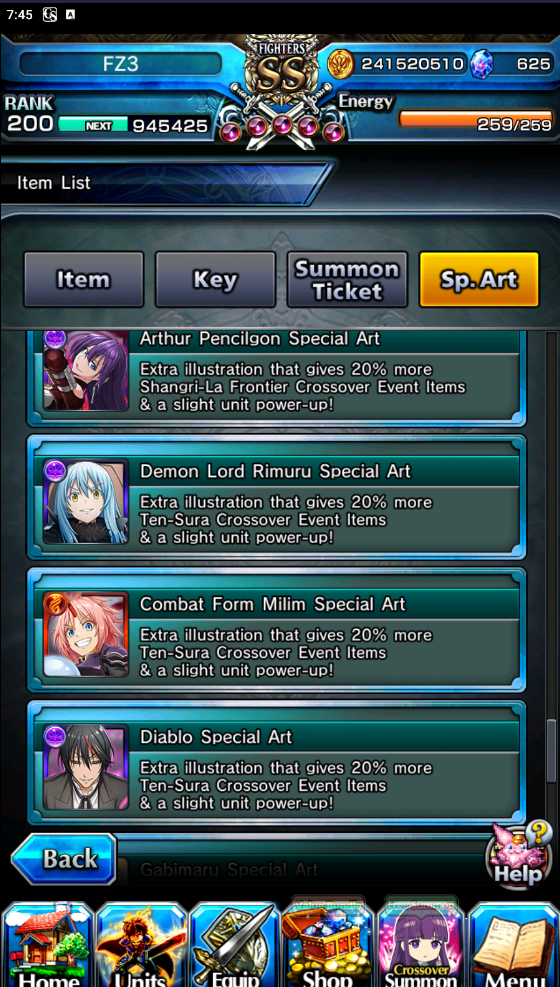The image size is (560, 987).
Task: Tap the Arthur Pencilgon portrait thumbnail
Action: pos(86,370)
